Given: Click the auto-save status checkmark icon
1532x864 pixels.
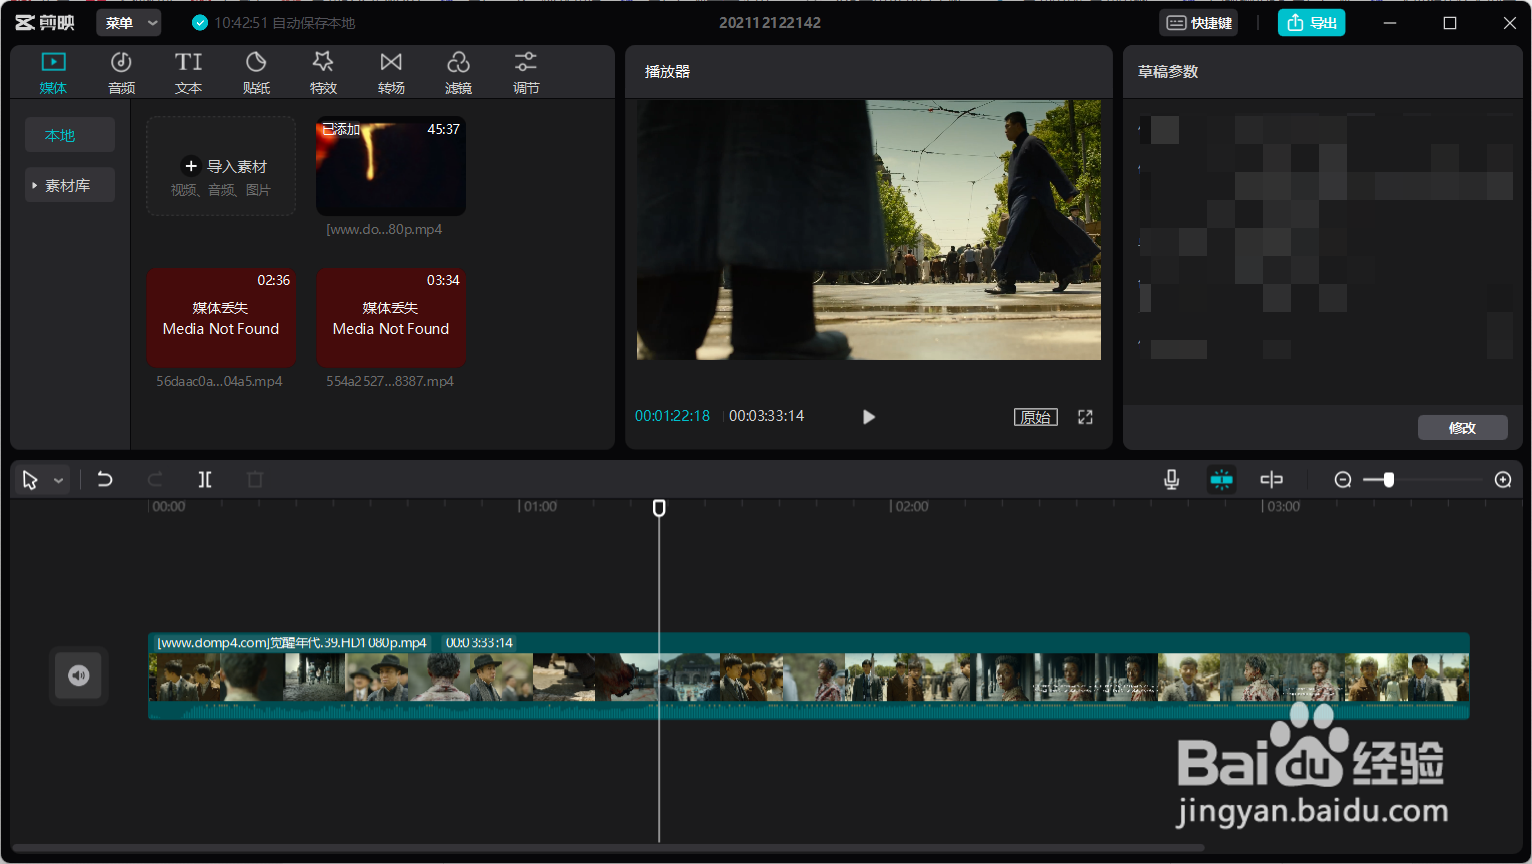Looking at the screenshot, I should (200, 23).
